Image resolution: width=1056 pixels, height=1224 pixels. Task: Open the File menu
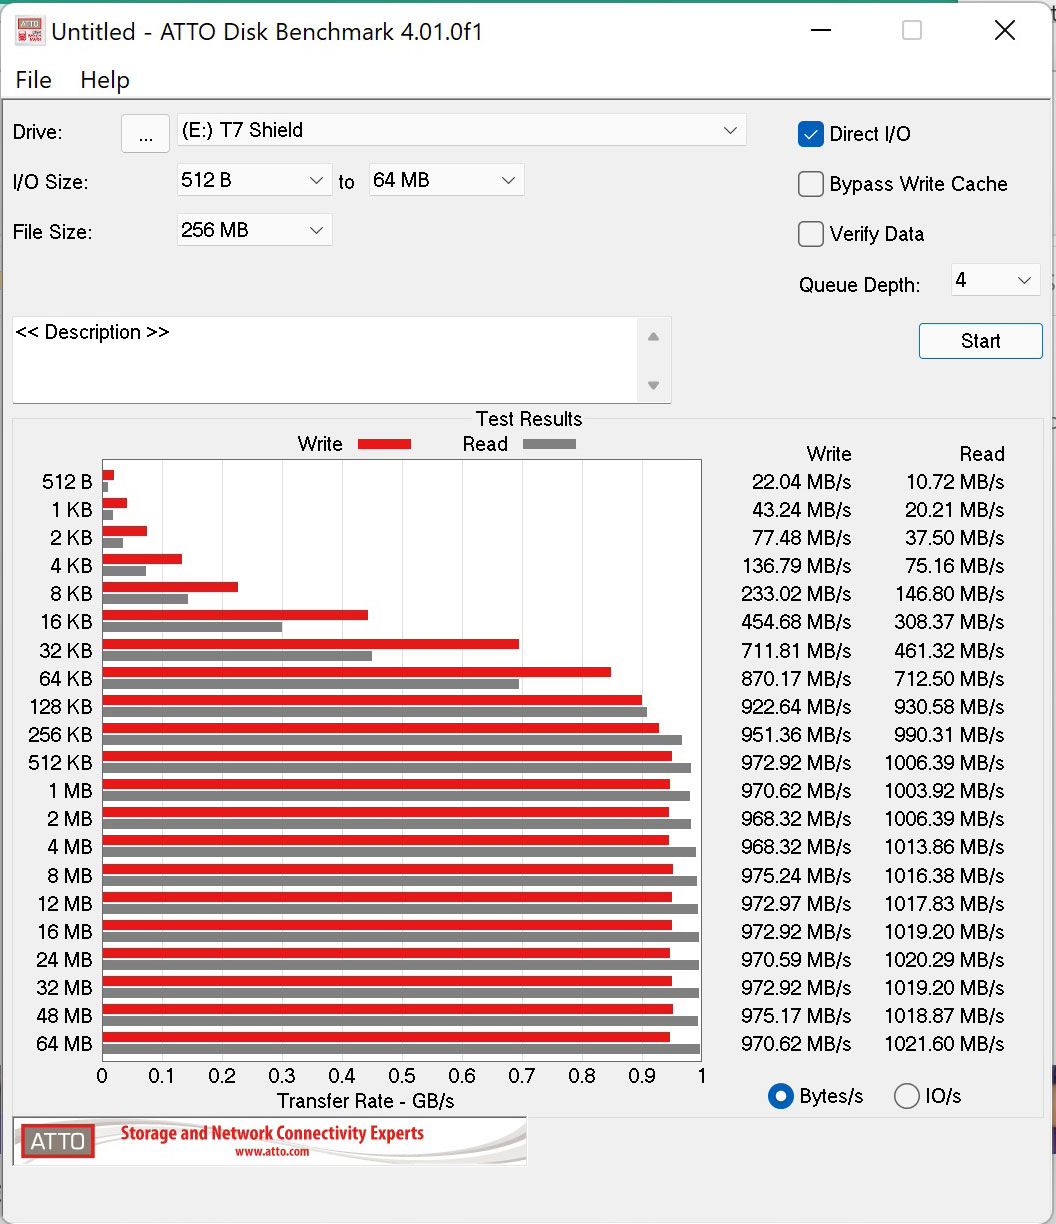pyautogui.click(x=33, y=80)
